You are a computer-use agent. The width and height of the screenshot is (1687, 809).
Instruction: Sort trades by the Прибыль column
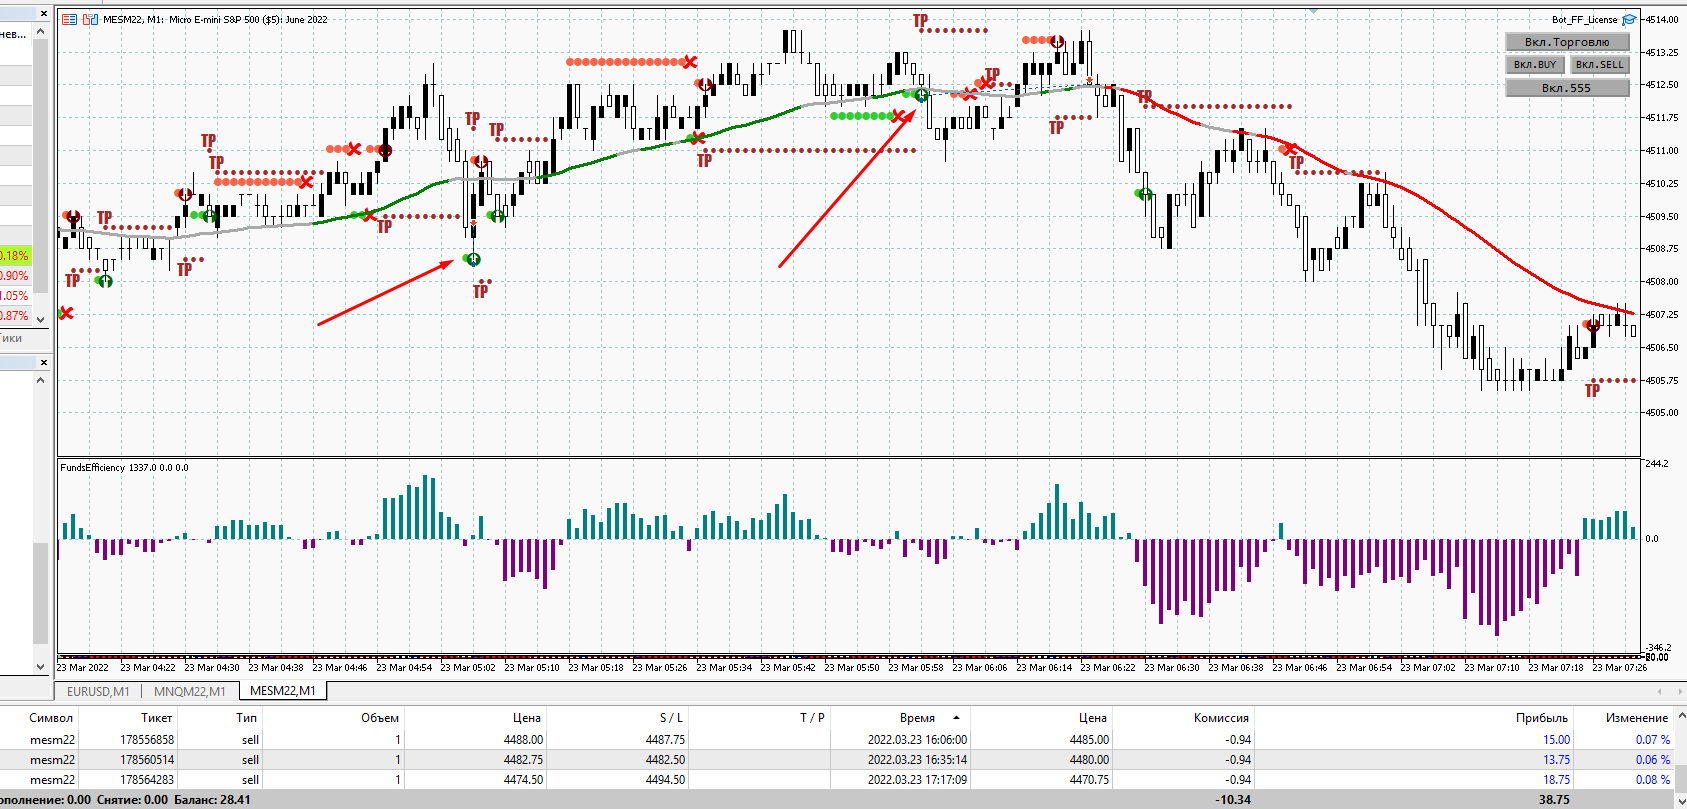(1542, 718)
